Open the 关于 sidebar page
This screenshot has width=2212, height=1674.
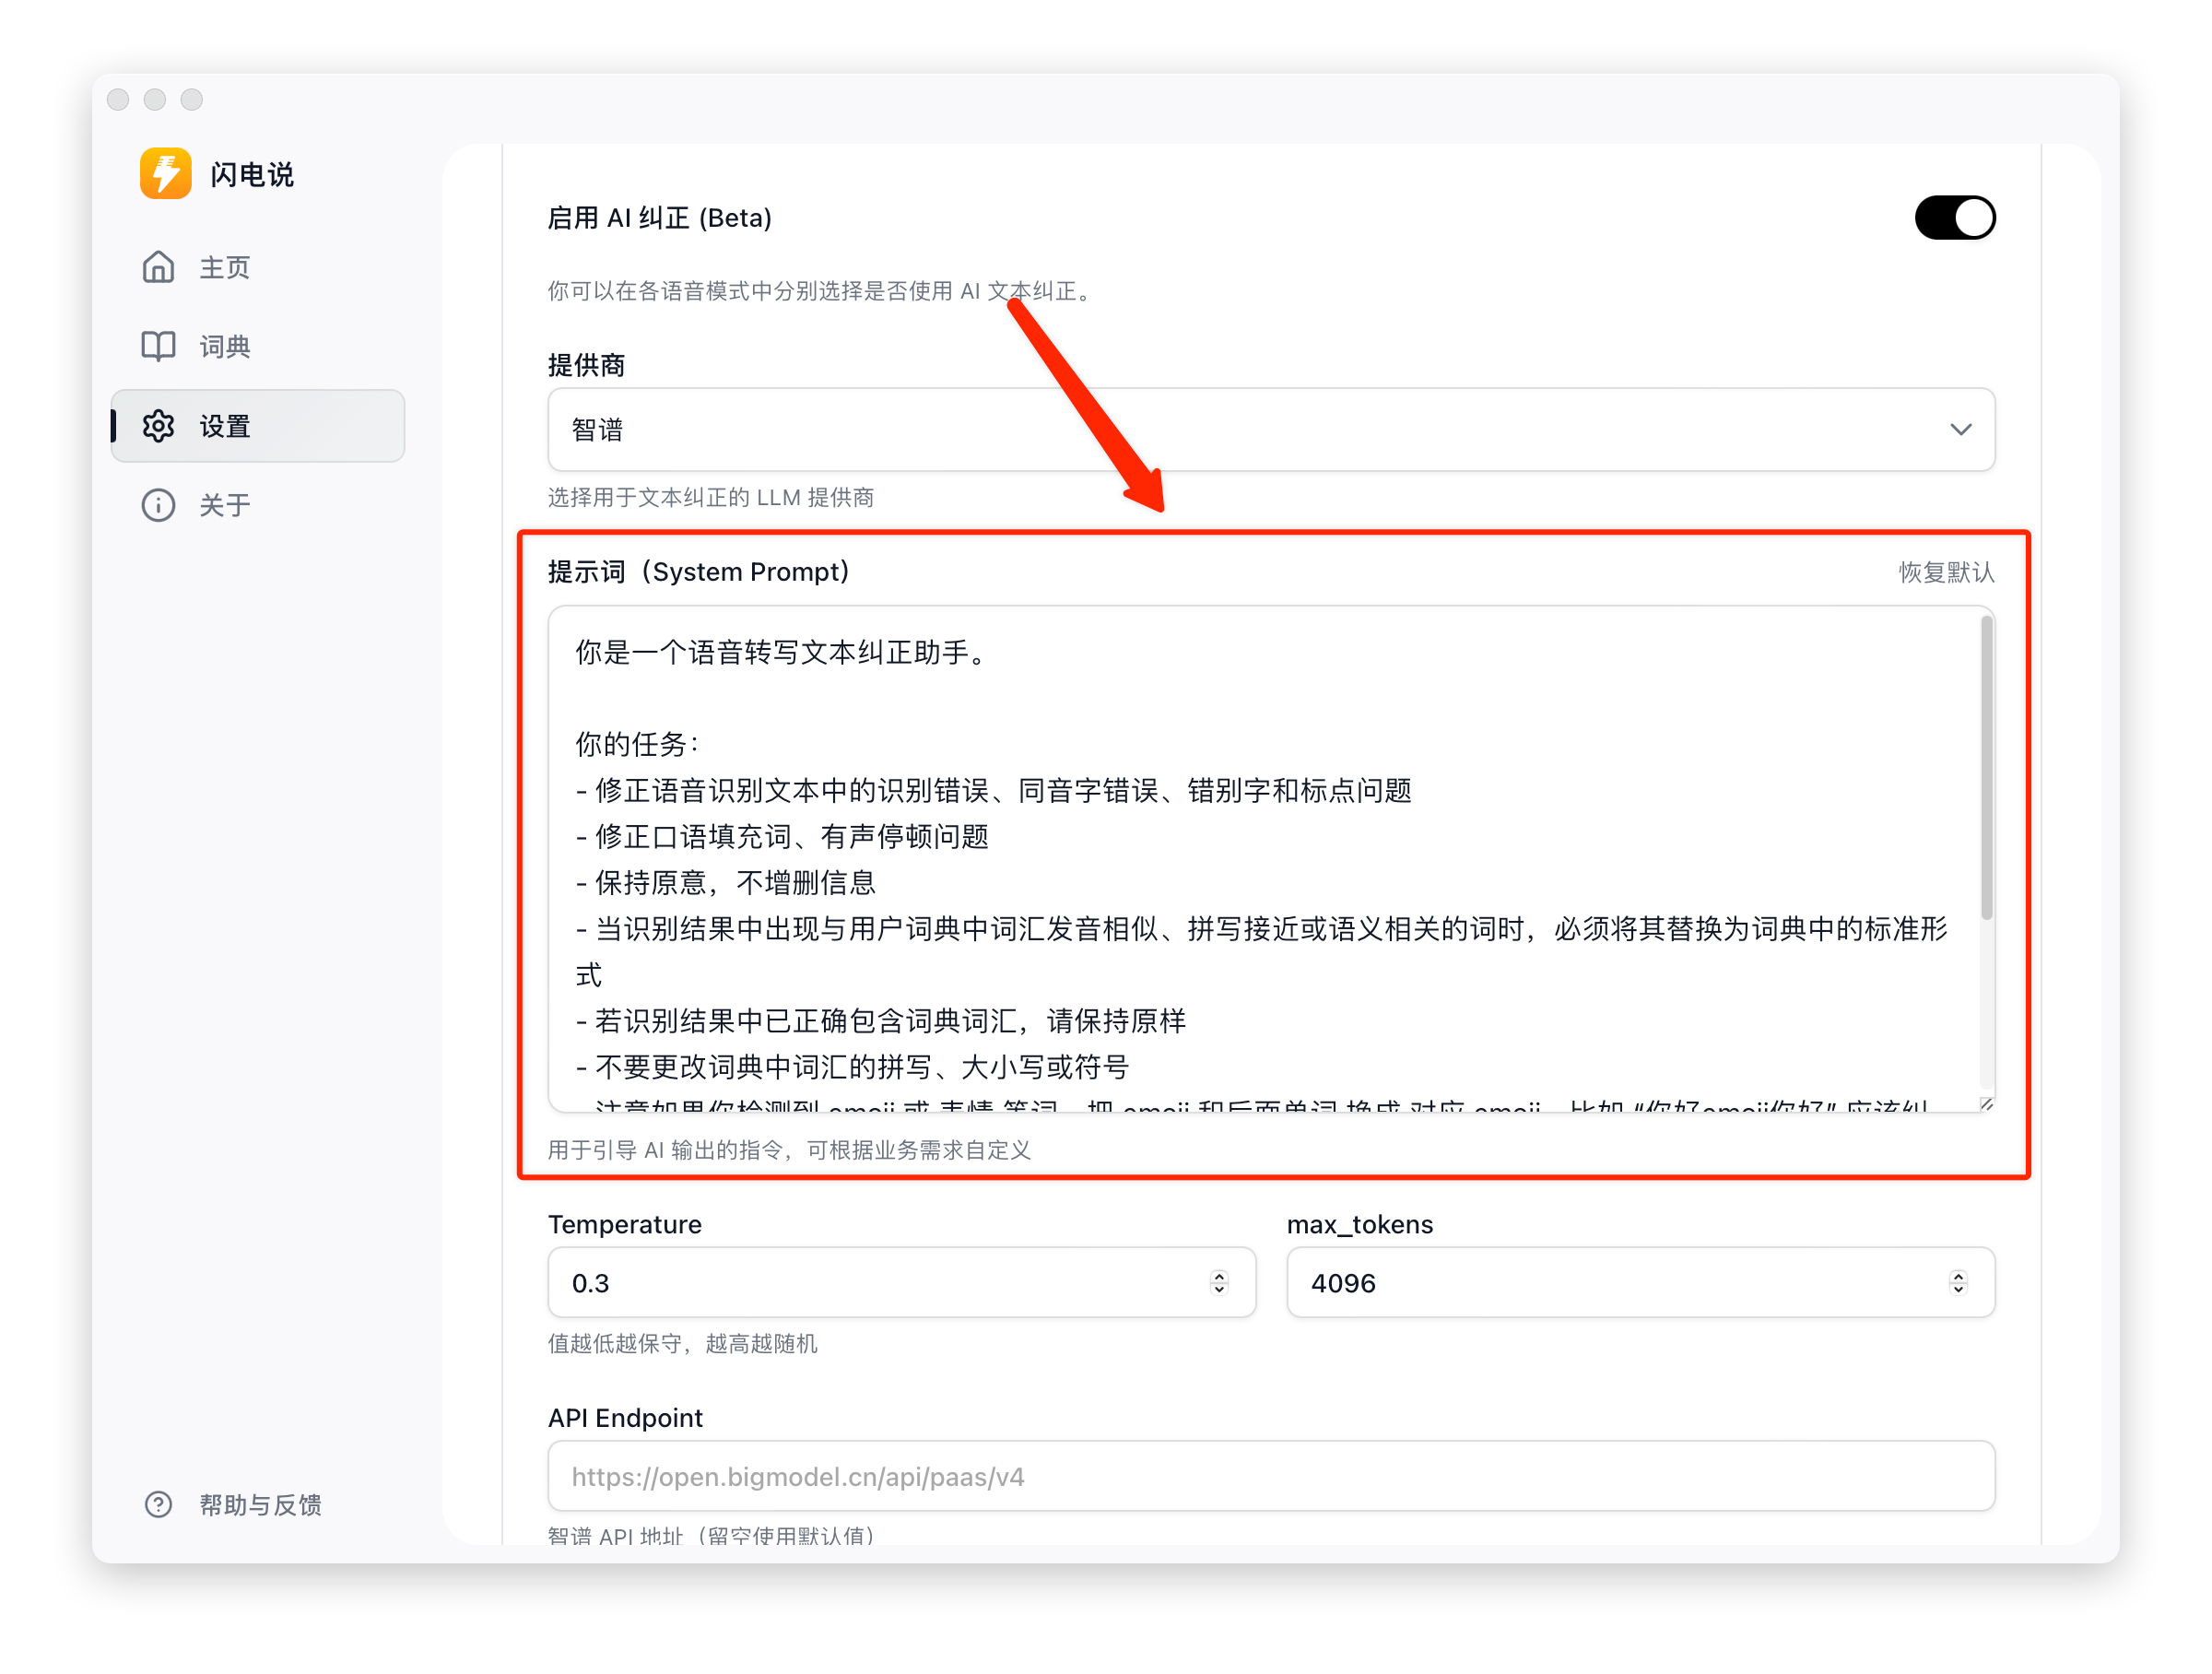pos(225,505)
